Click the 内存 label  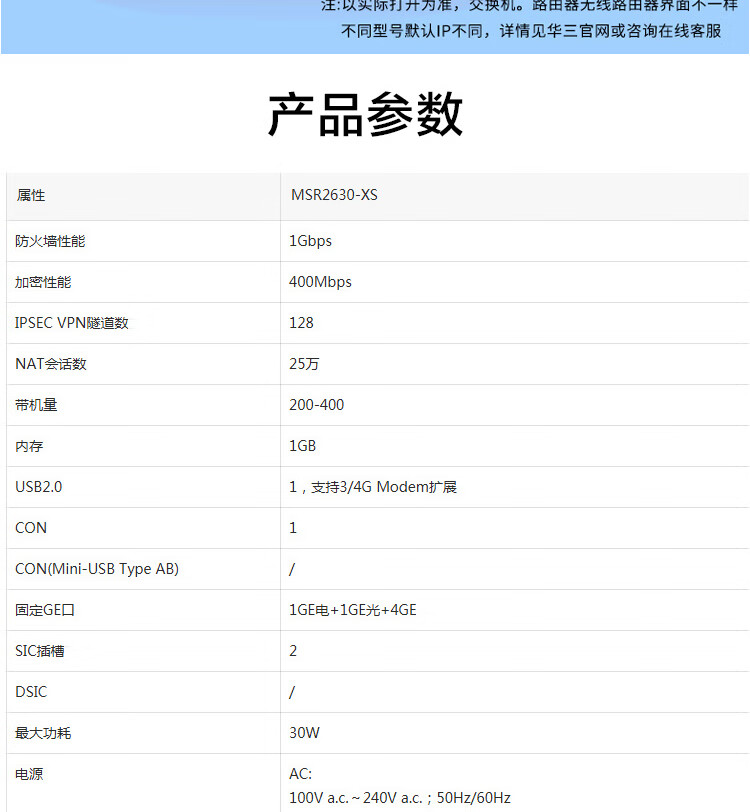(x=29, y=446)
